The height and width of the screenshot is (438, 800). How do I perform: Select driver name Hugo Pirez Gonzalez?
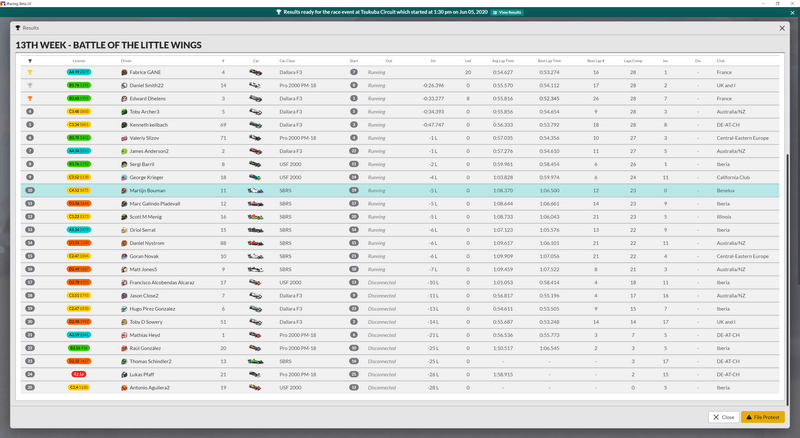tap(152, 309)
